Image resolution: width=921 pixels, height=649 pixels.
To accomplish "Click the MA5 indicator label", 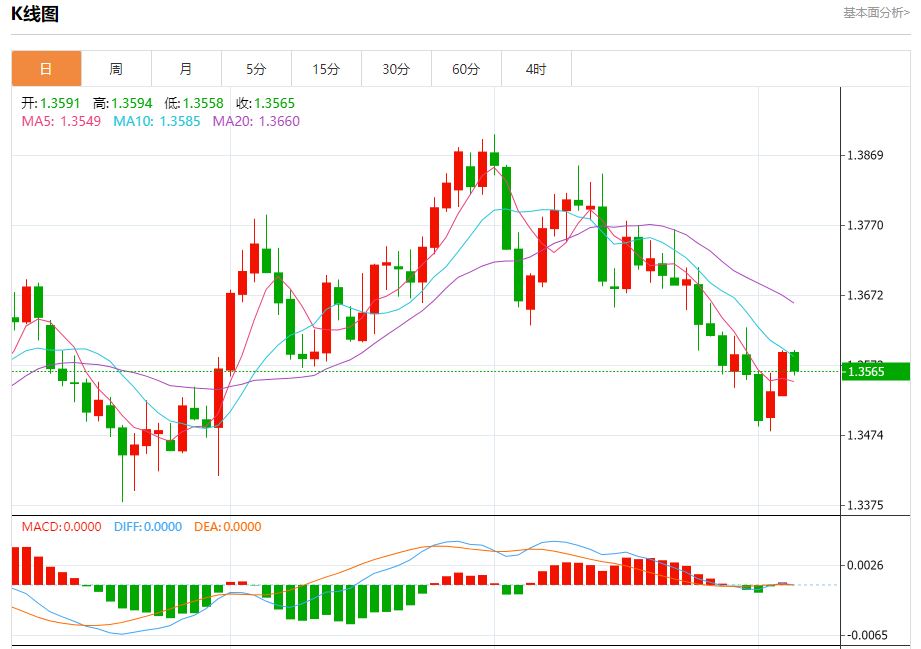I will pyautogui.click(x=61, y=121).
